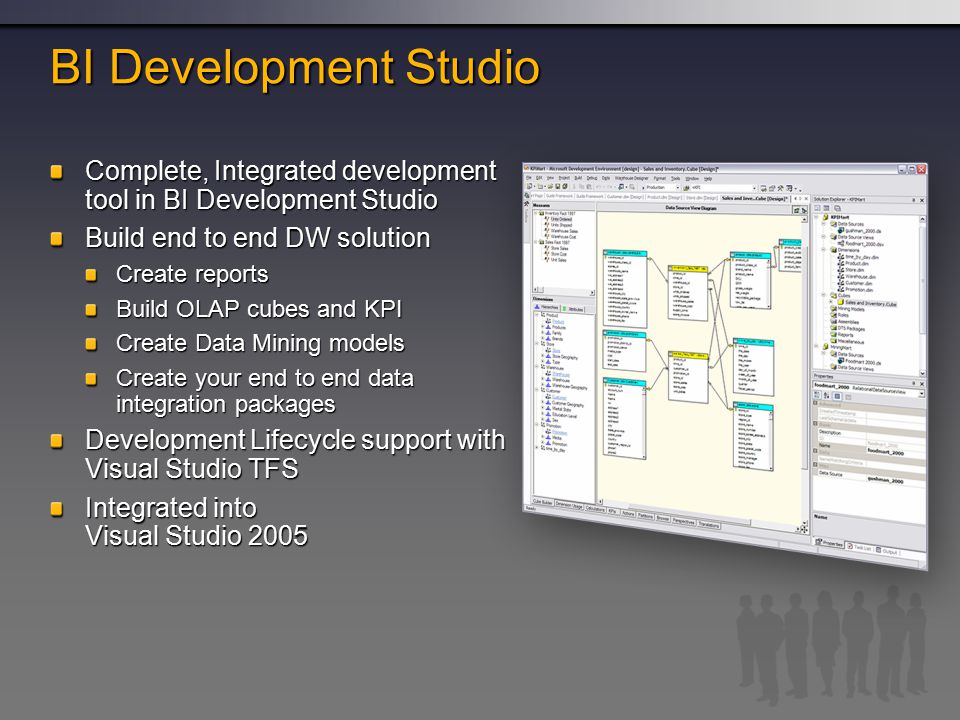Click the Store.dim file icon

pos(841,269)
